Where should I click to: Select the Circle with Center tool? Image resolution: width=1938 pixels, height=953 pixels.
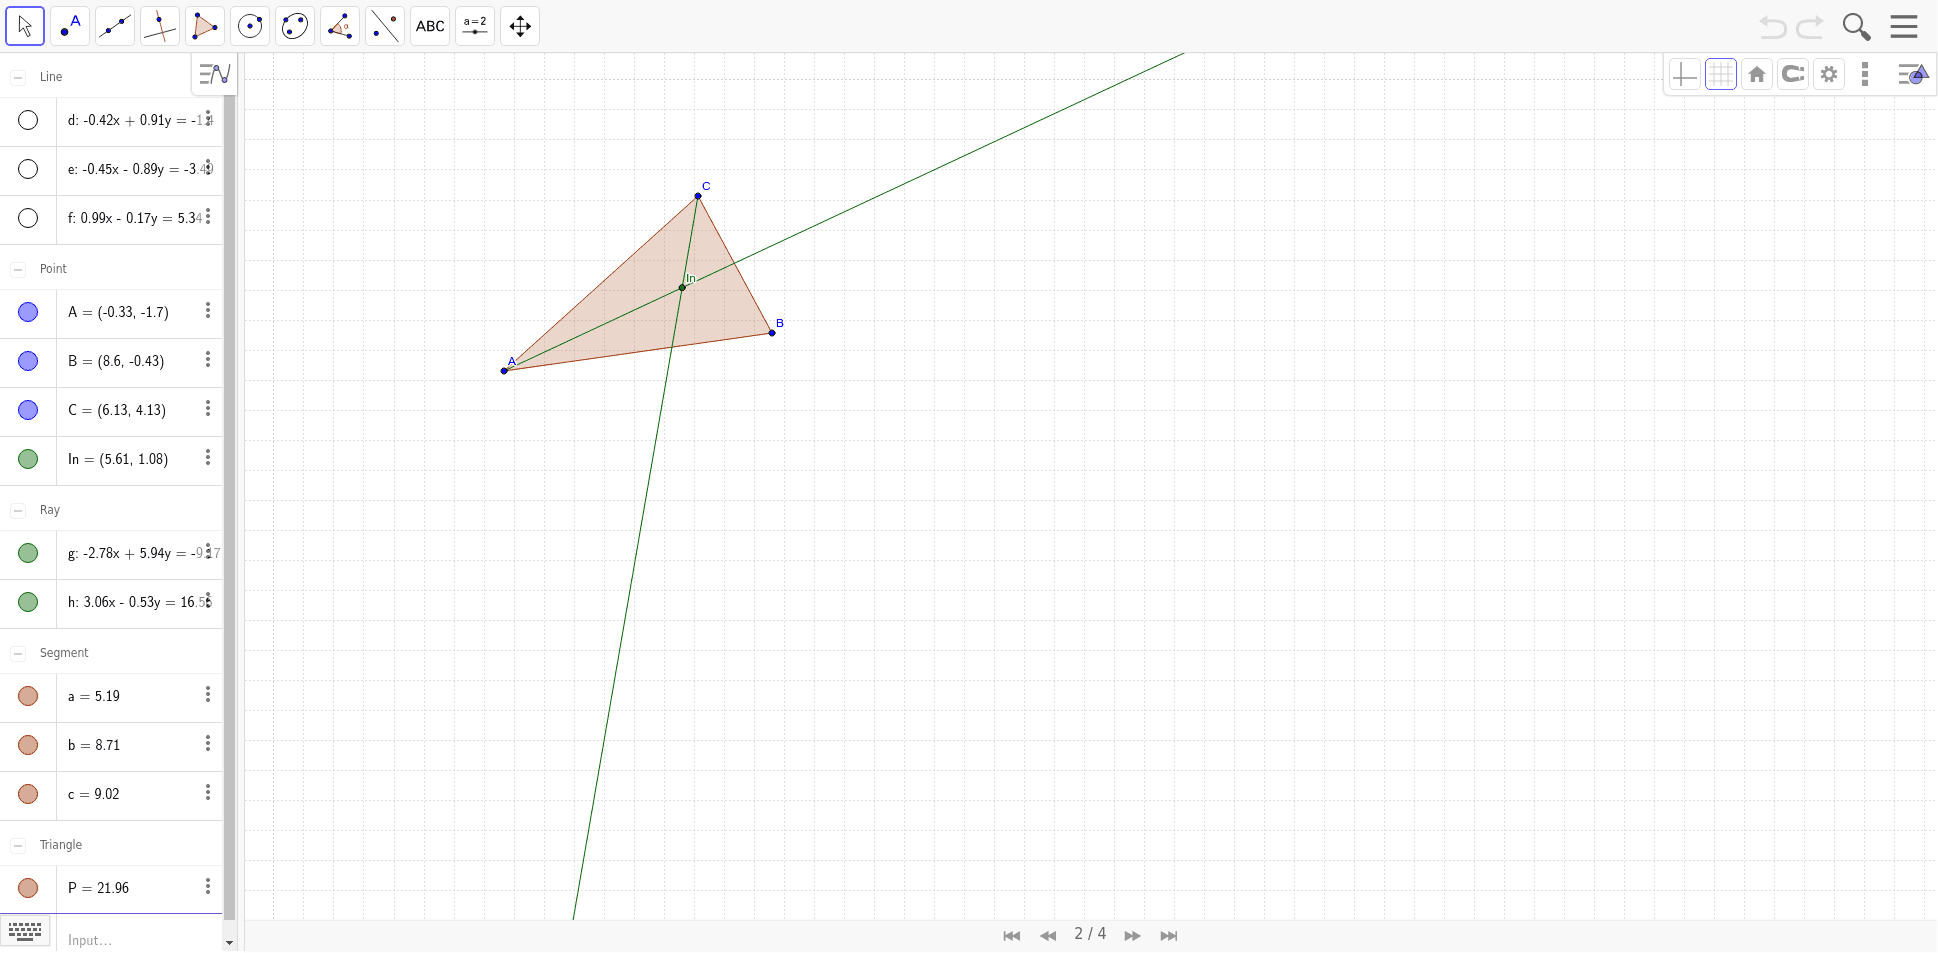[x=250, y=26]
